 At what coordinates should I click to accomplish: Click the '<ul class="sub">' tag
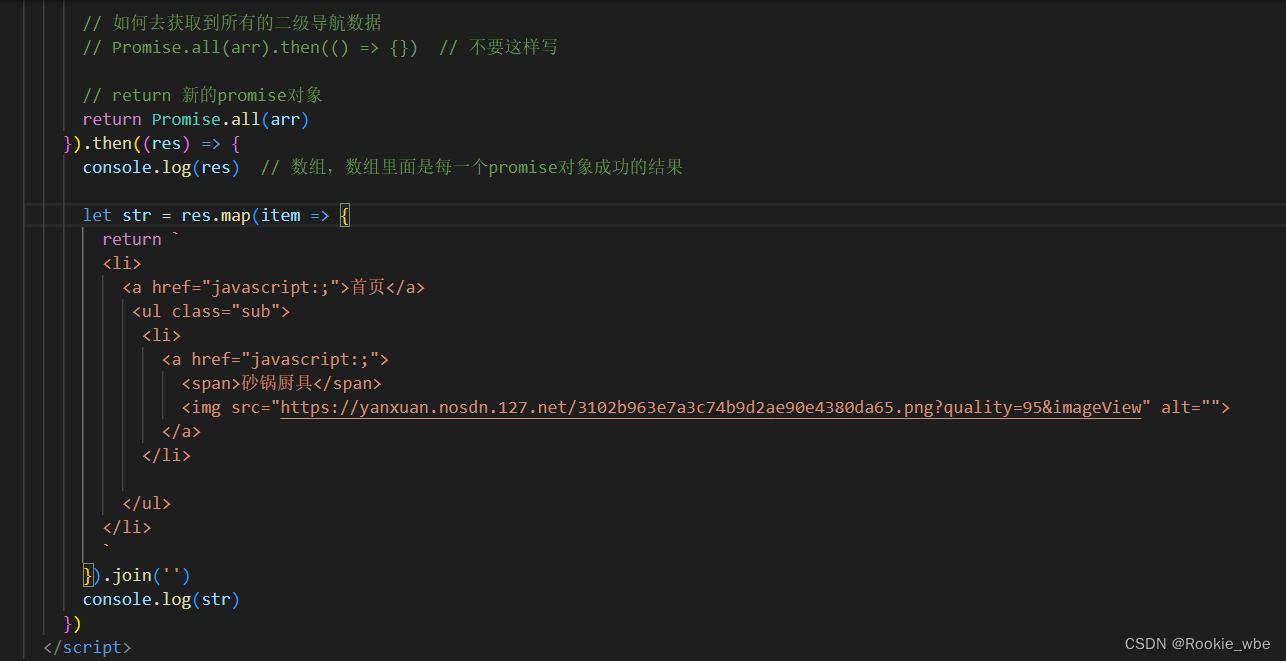[211, 311]
